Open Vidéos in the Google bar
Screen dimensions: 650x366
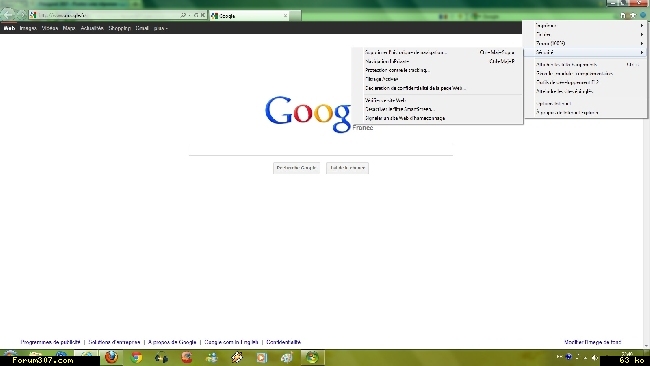click(x=50, y=28)
